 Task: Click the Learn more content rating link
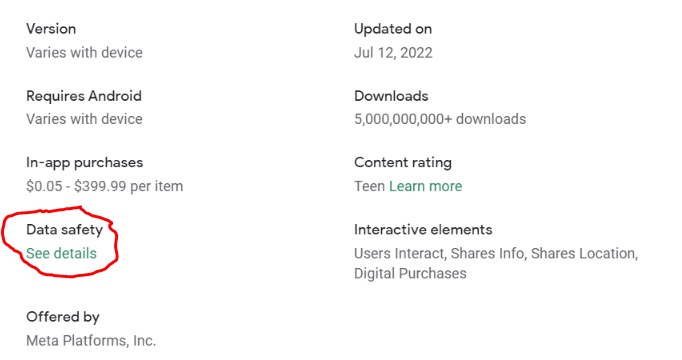[x=425, y=186]
